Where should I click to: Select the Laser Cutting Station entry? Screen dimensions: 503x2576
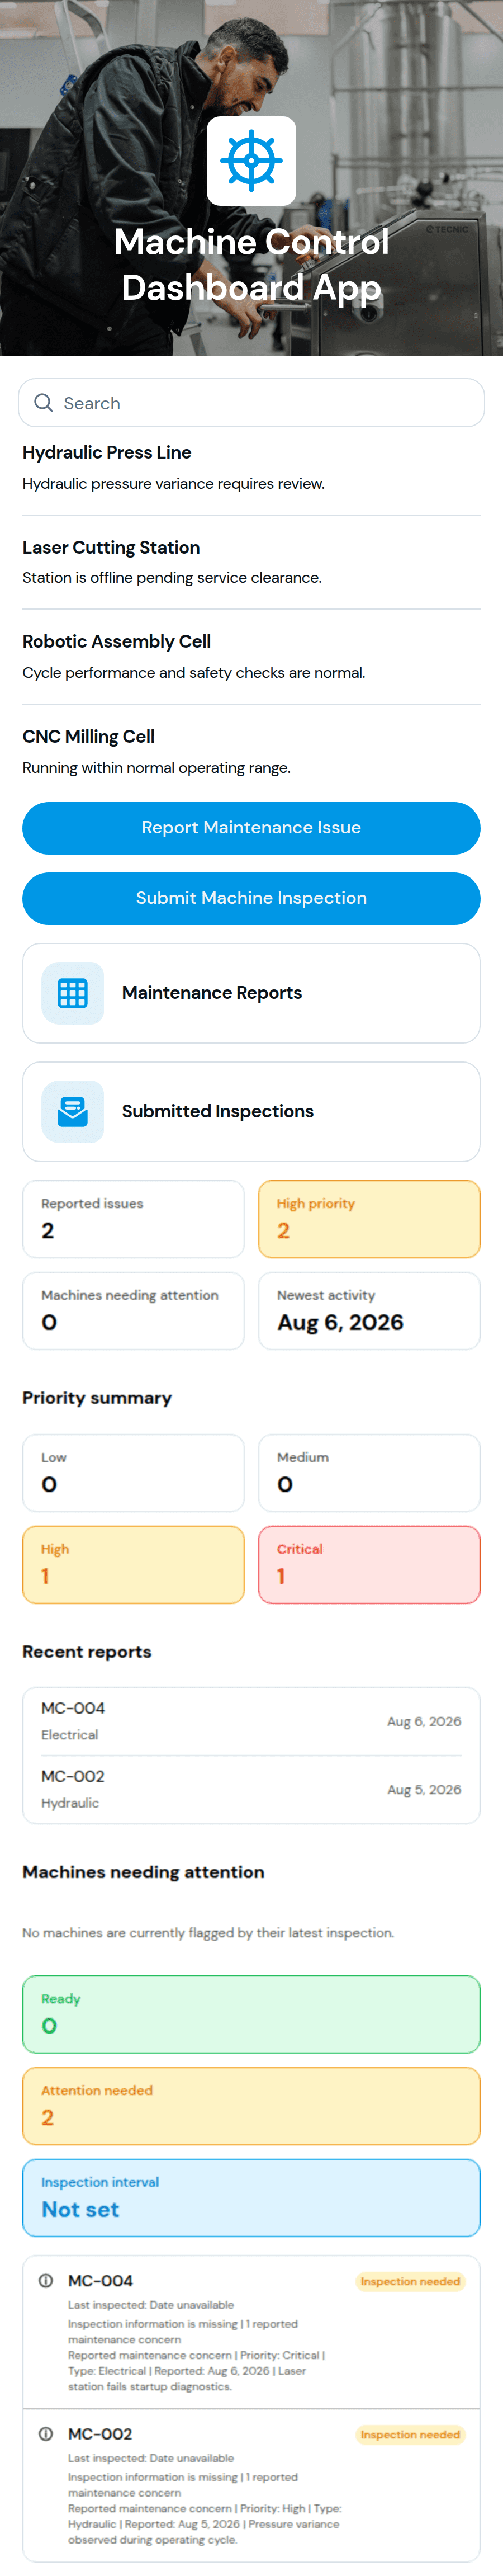click(x=251, y=562)
